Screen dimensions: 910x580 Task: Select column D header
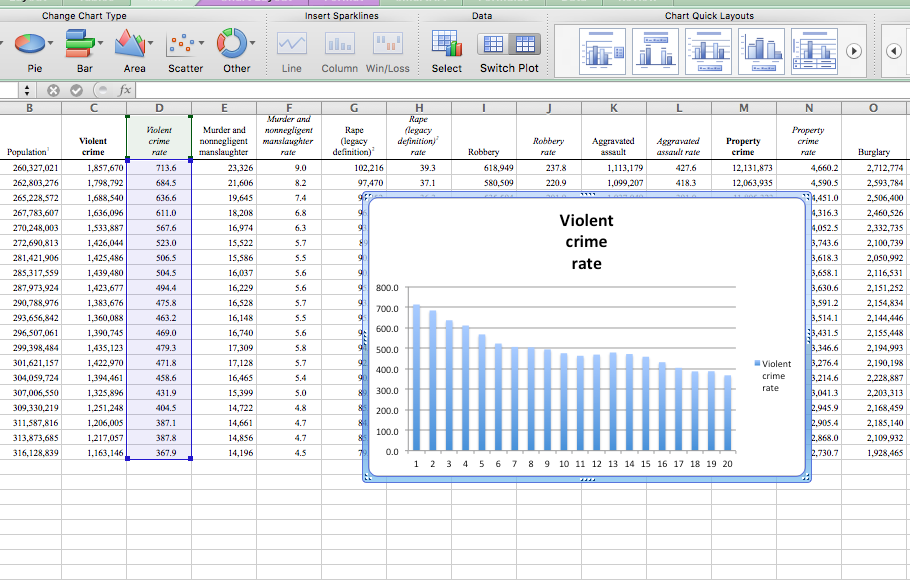[159, 108]
